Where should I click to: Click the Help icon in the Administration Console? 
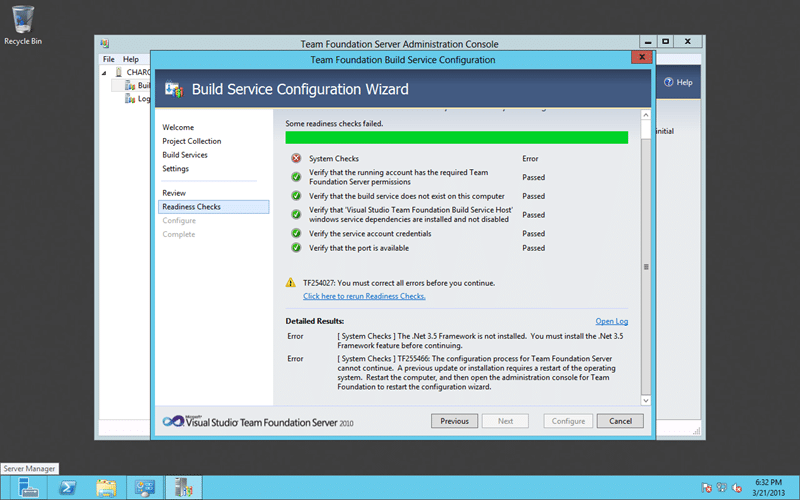pyautogui.click(x=668, y=82)
